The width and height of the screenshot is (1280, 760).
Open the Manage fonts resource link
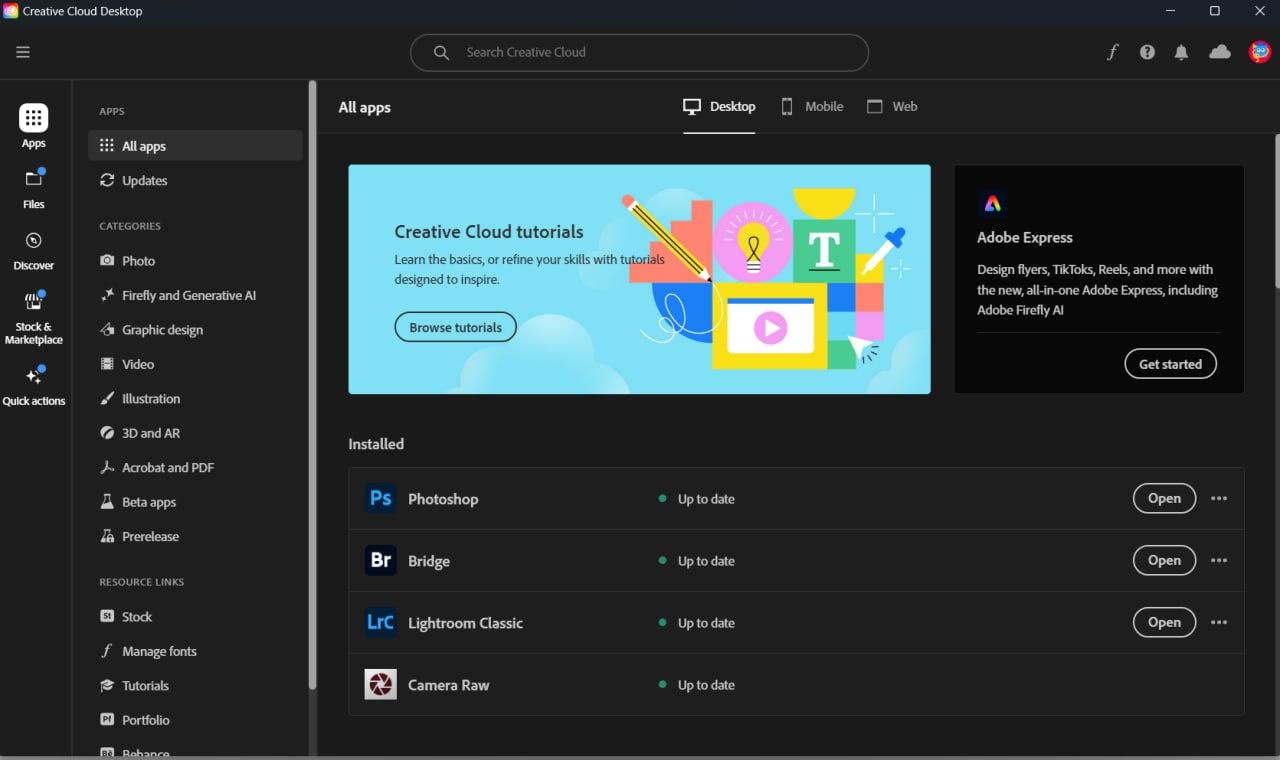(196, 651)
